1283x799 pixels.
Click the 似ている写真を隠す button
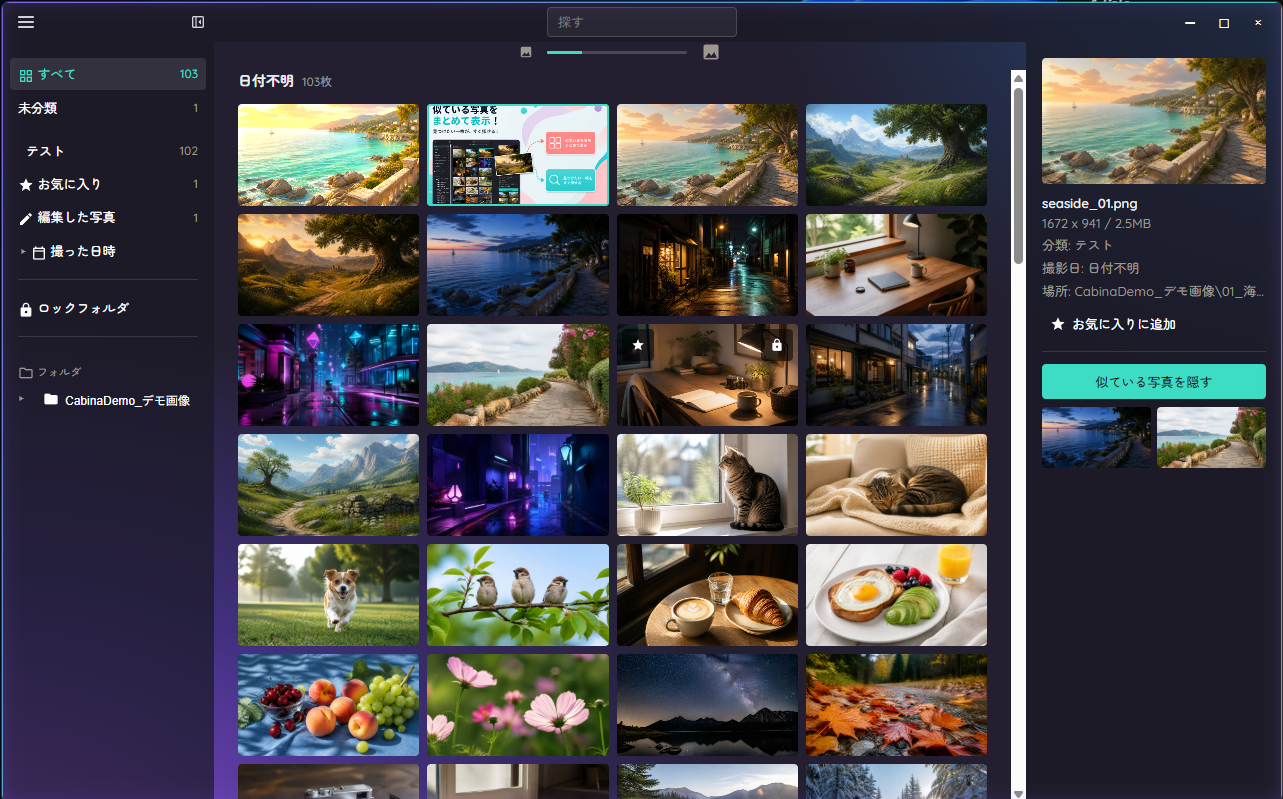click(x=1154, y=382)
